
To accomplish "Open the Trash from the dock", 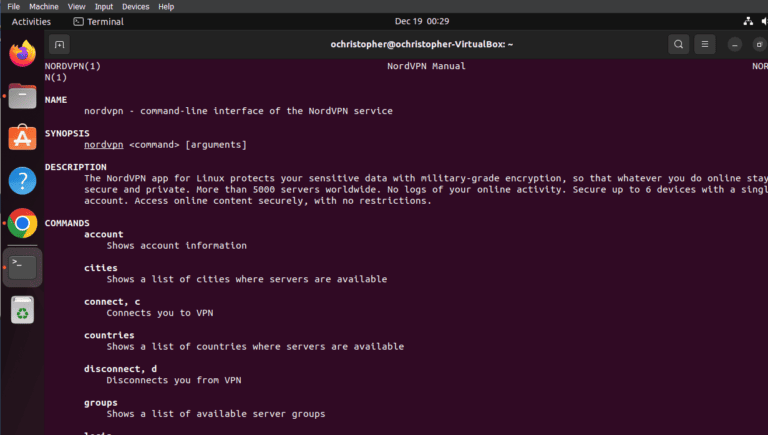I will point(22,310).
